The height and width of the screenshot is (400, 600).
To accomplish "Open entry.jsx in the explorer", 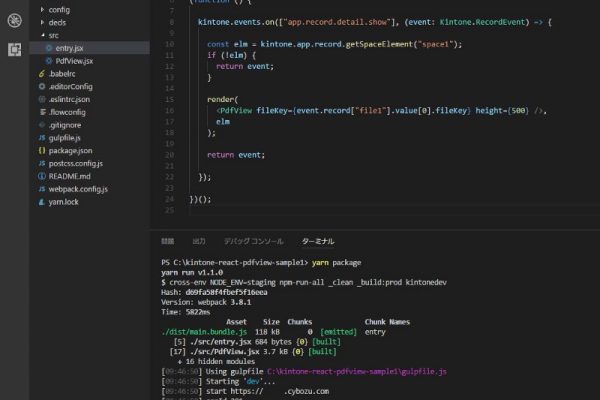I will tap(70, 47).
